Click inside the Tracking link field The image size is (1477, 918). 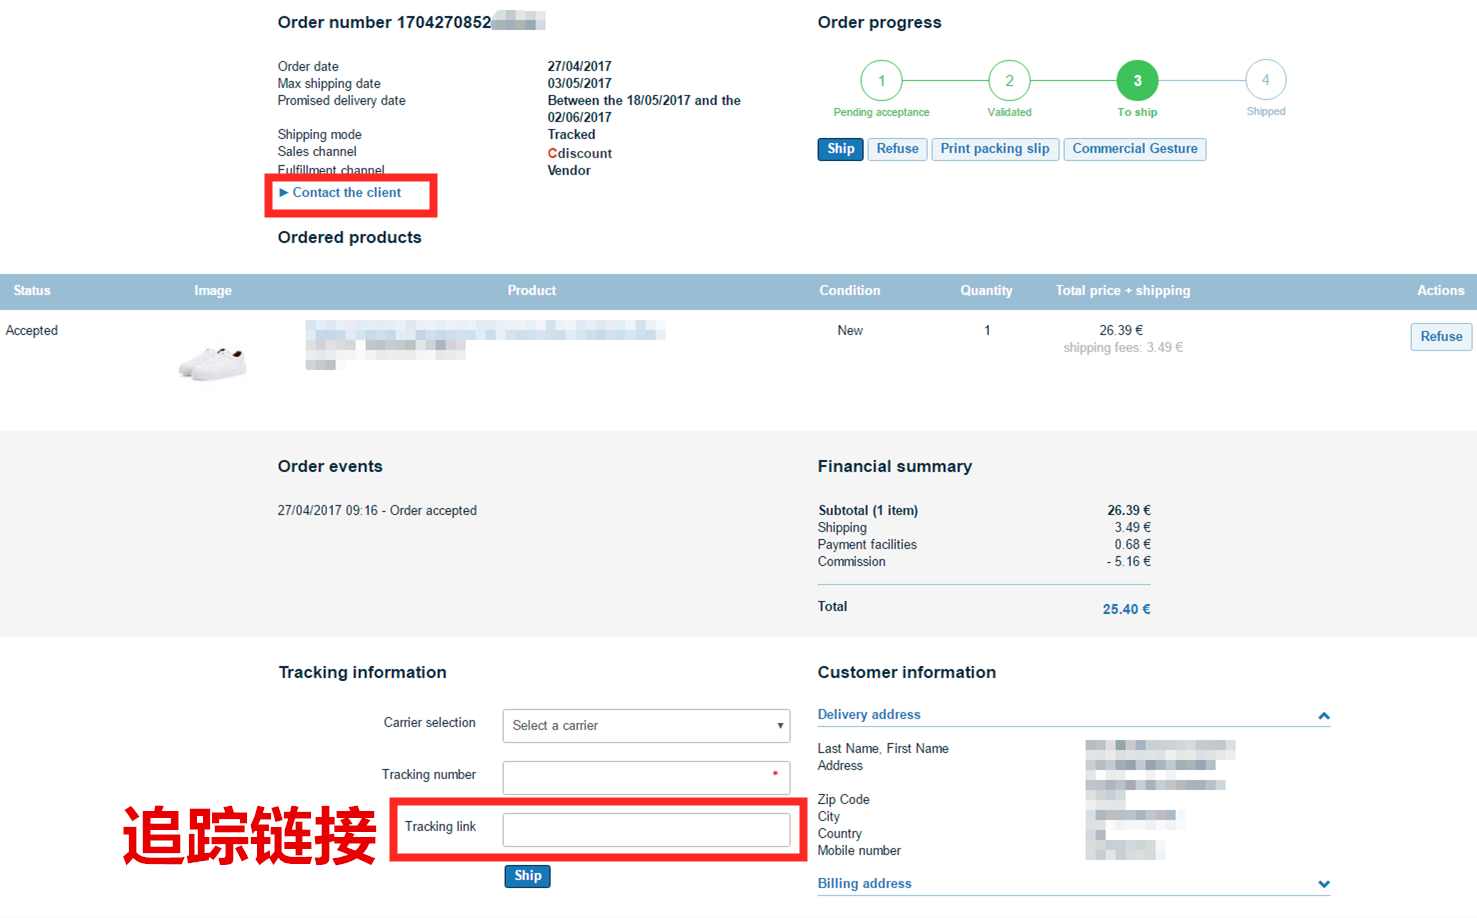pos(646,829)
